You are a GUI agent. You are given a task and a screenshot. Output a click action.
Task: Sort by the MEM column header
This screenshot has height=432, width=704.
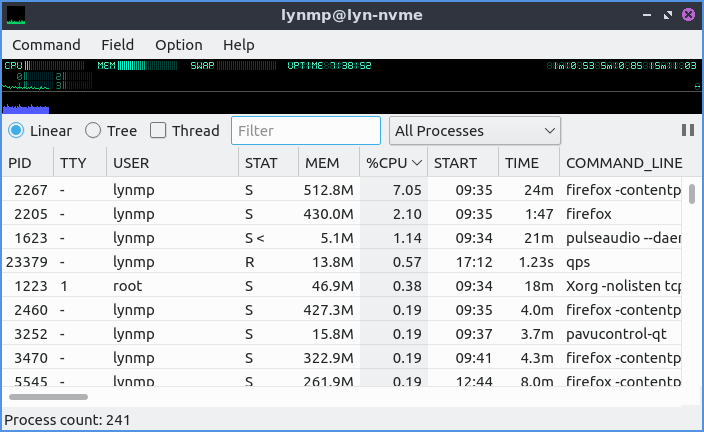click(x=322, y=163)
